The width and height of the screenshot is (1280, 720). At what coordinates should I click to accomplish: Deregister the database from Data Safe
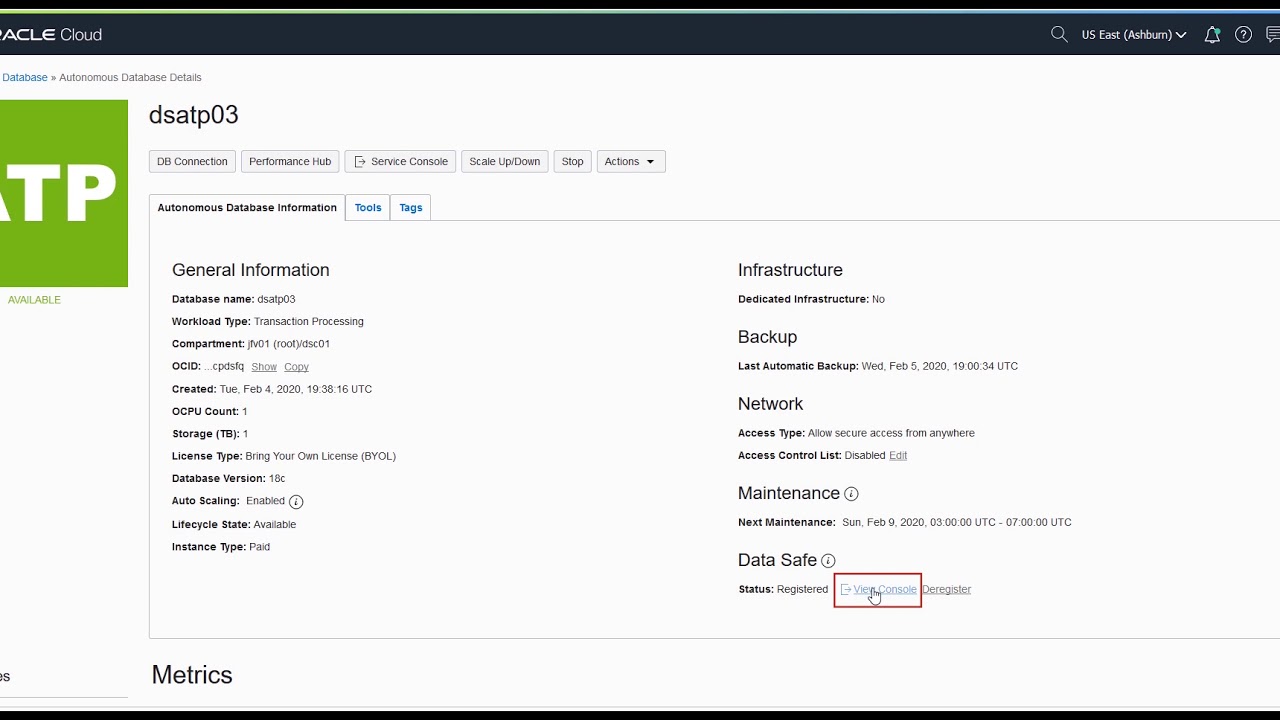pos(946,589)
